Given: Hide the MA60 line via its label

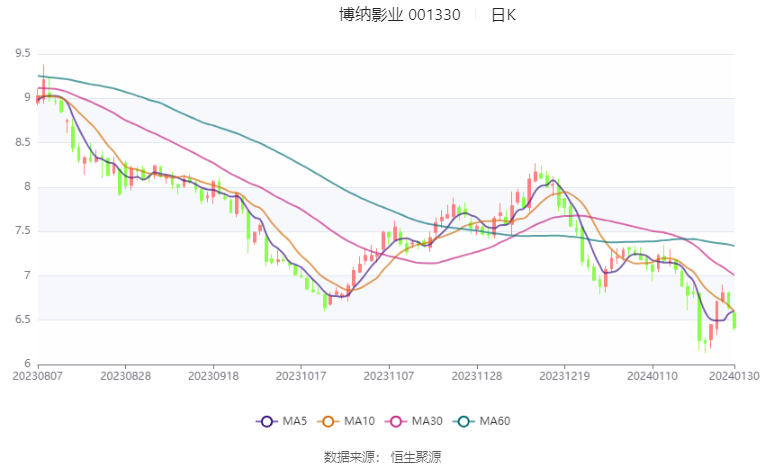Looking at the screenshot, I should (495, 422).
